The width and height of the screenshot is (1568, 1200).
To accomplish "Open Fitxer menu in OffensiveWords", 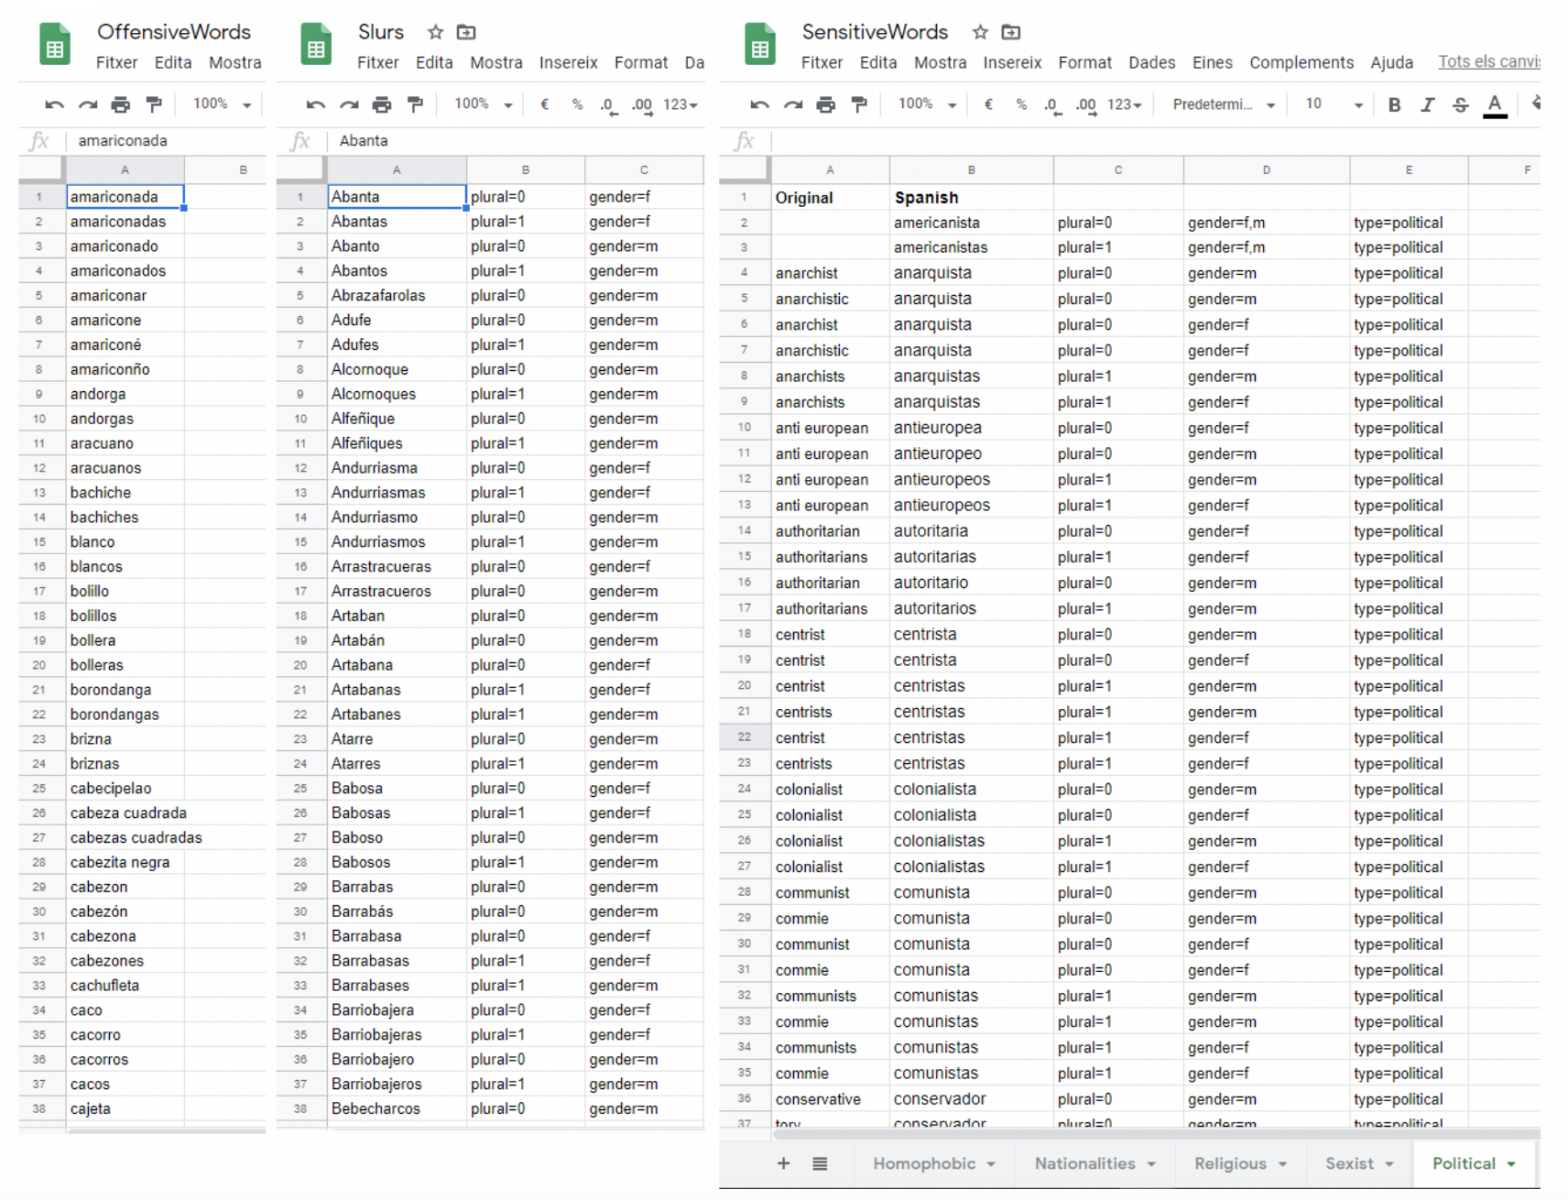I will tap(117, 62).
